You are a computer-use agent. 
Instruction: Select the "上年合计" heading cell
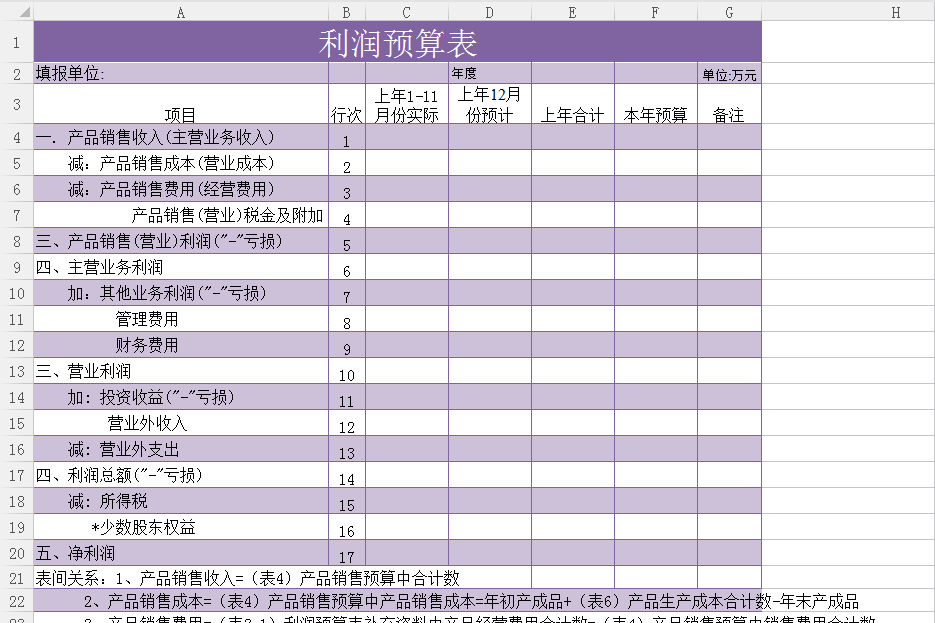coord(572,104)
